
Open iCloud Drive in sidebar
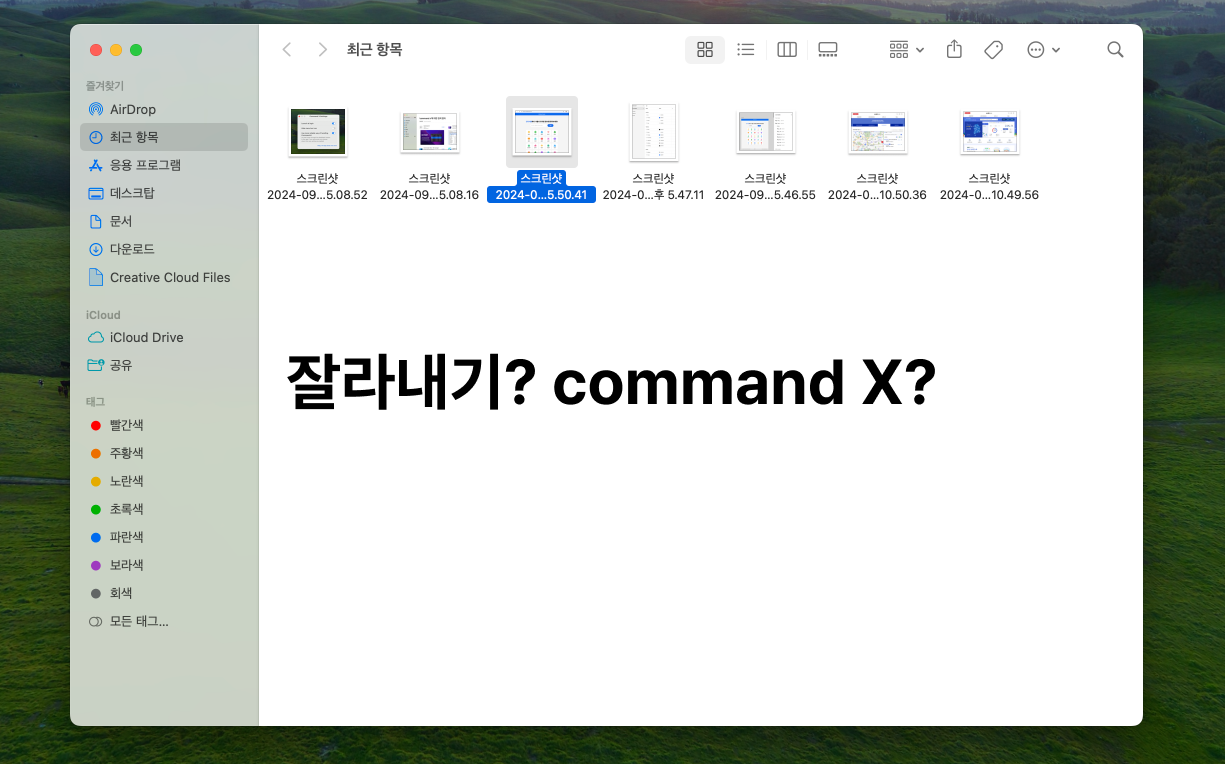point(164,337)
